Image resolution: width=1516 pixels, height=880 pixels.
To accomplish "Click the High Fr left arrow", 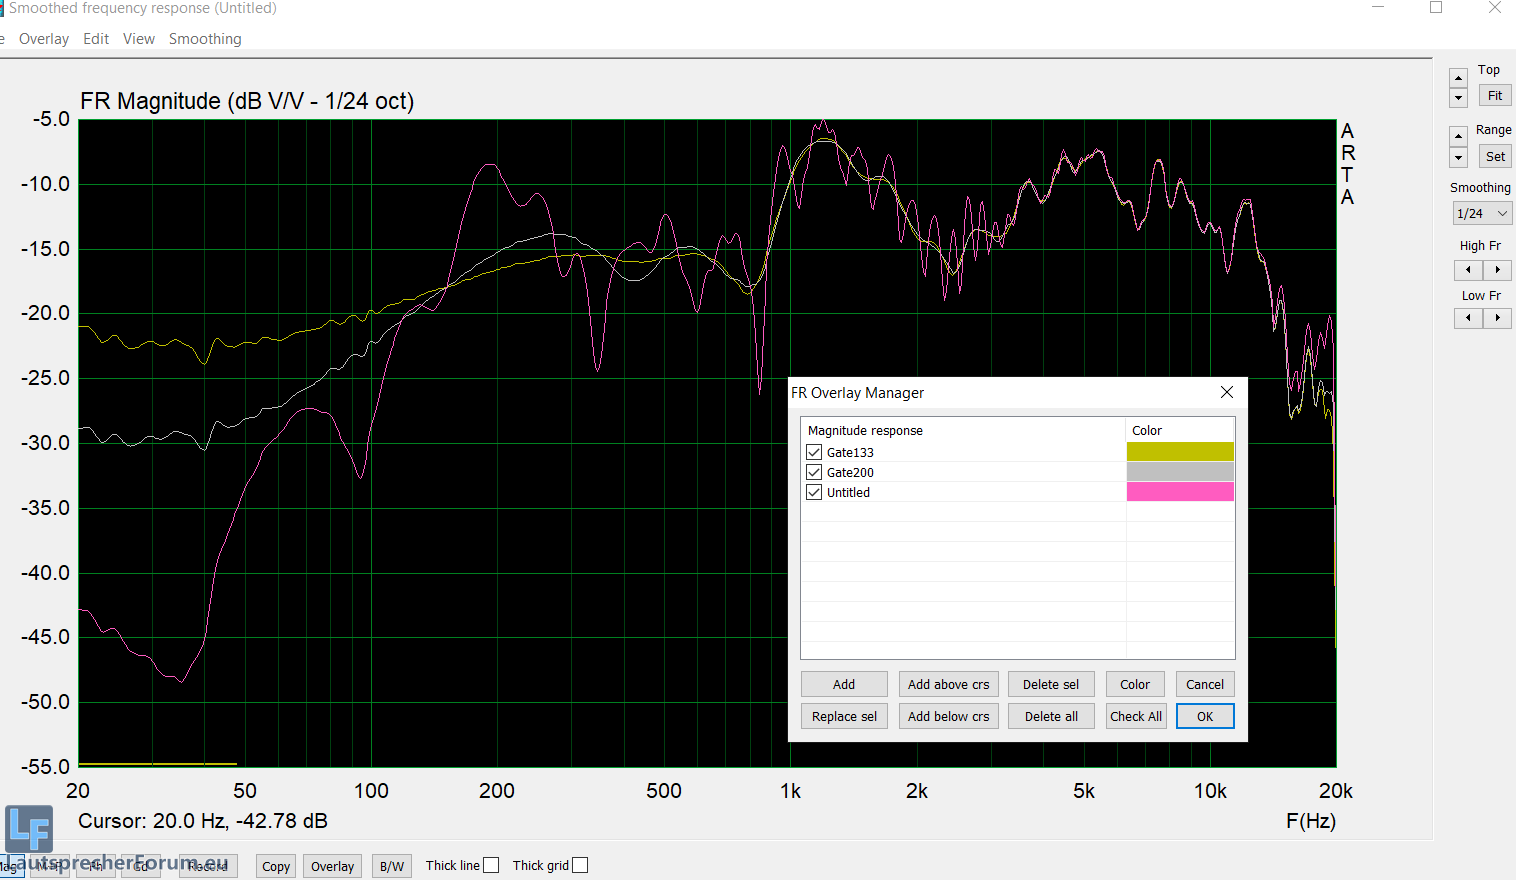I will pyautogui.click(x=1468, y=270).
